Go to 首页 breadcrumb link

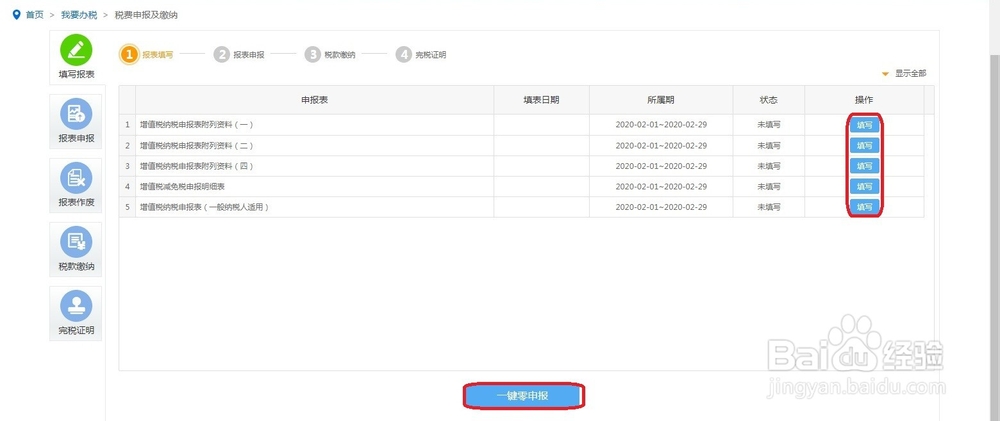click(34, 15)
